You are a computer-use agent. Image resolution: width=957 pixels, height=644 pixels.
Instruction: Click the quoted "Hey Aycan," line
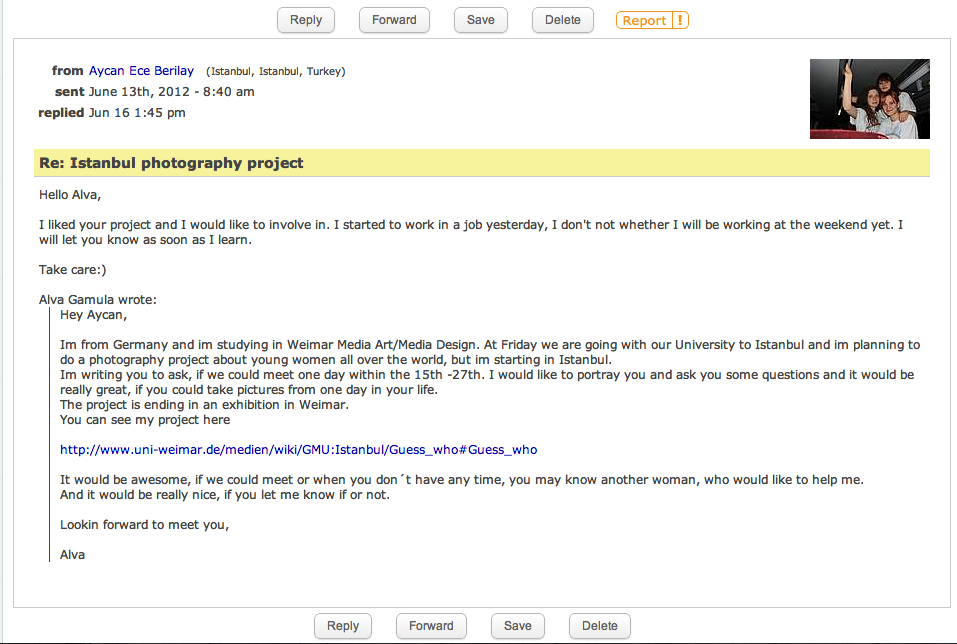[93, 314]
